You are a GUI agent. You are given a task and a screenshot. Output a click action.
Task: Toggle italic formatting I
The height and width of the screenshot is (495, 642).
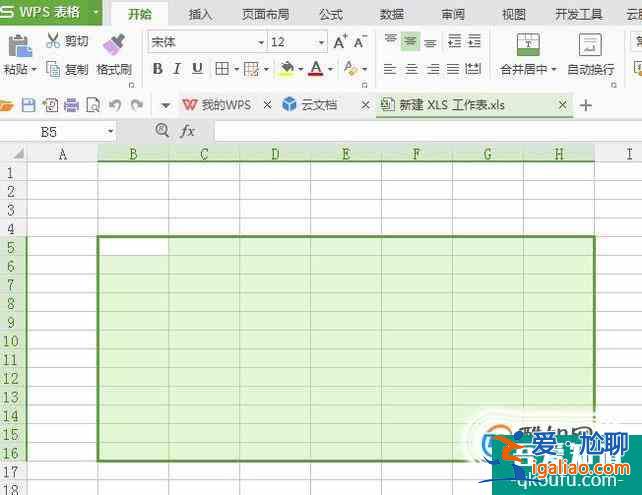pos(177,69)
